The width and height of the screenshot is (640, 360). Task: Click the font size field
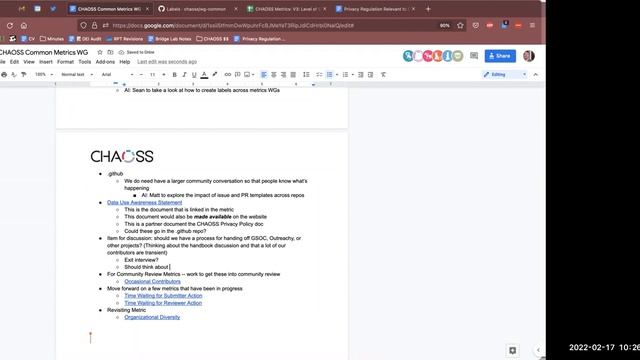click(x=152, y=75)
